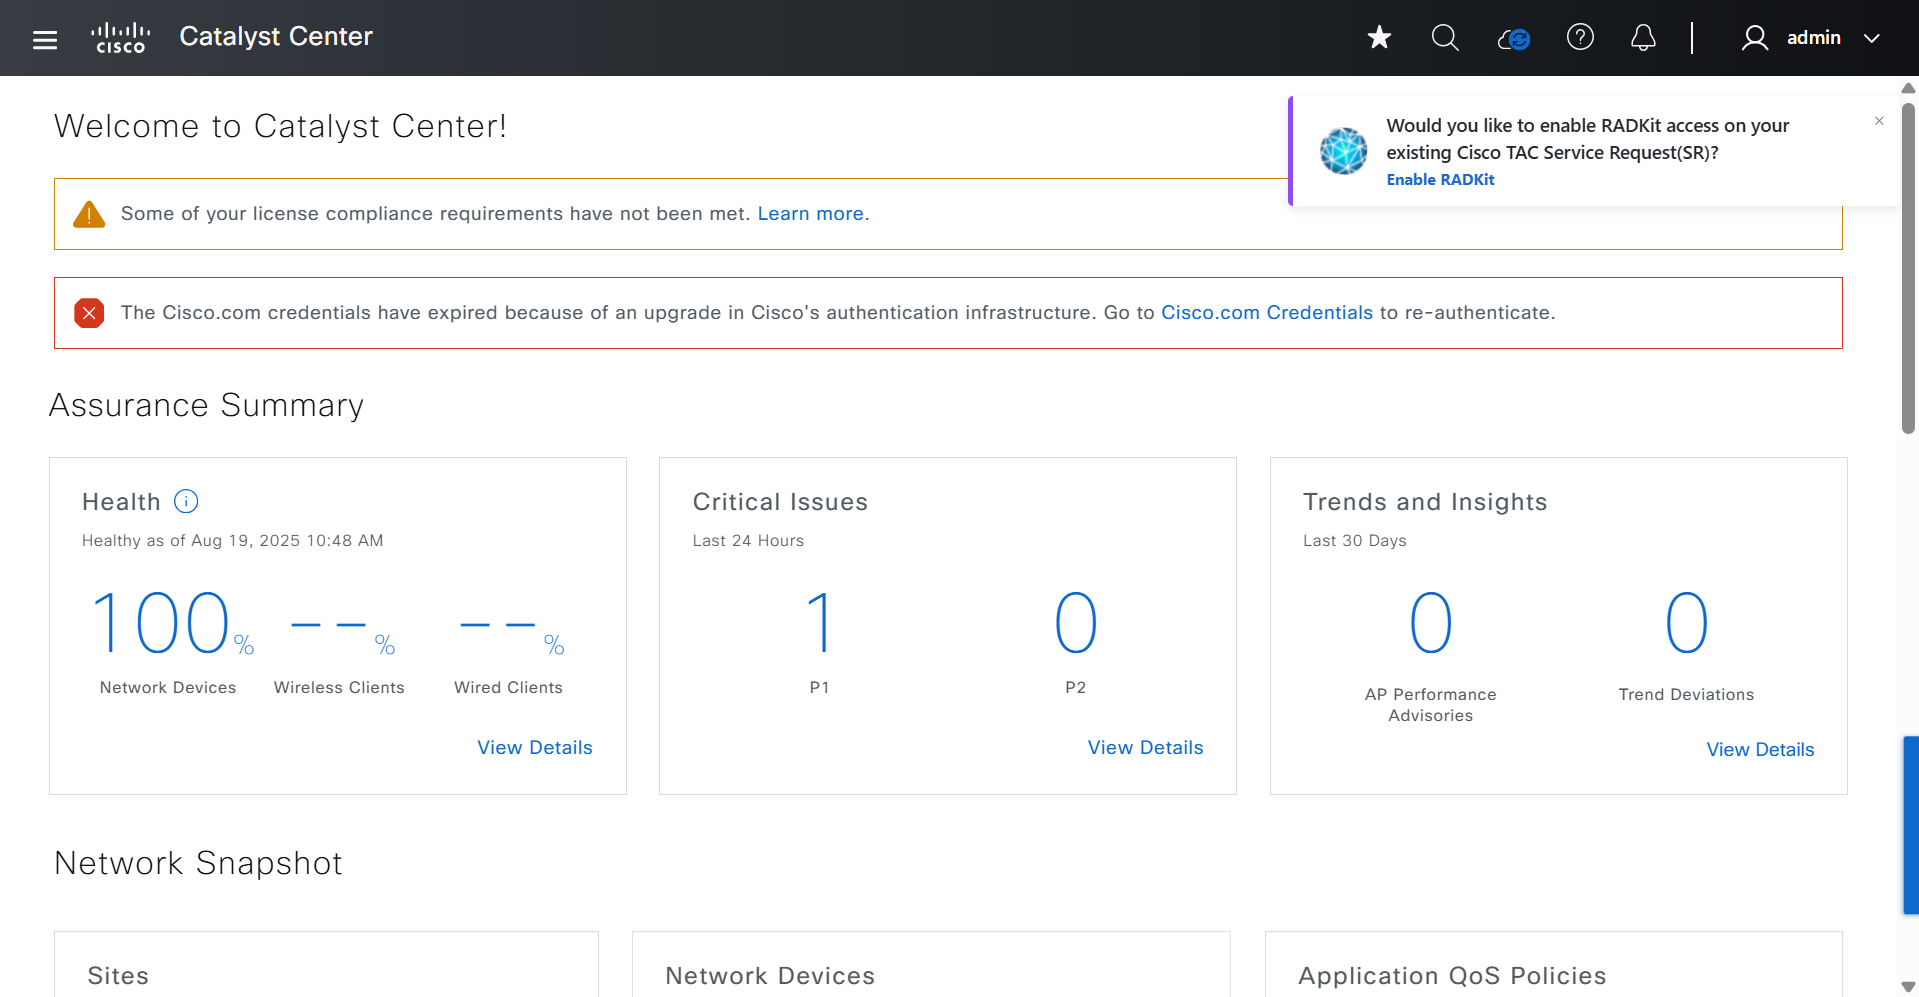Click the cloud sync status icon
Image resolution: width=1919 pixels, height=997 pixels.
[1513, 39]
